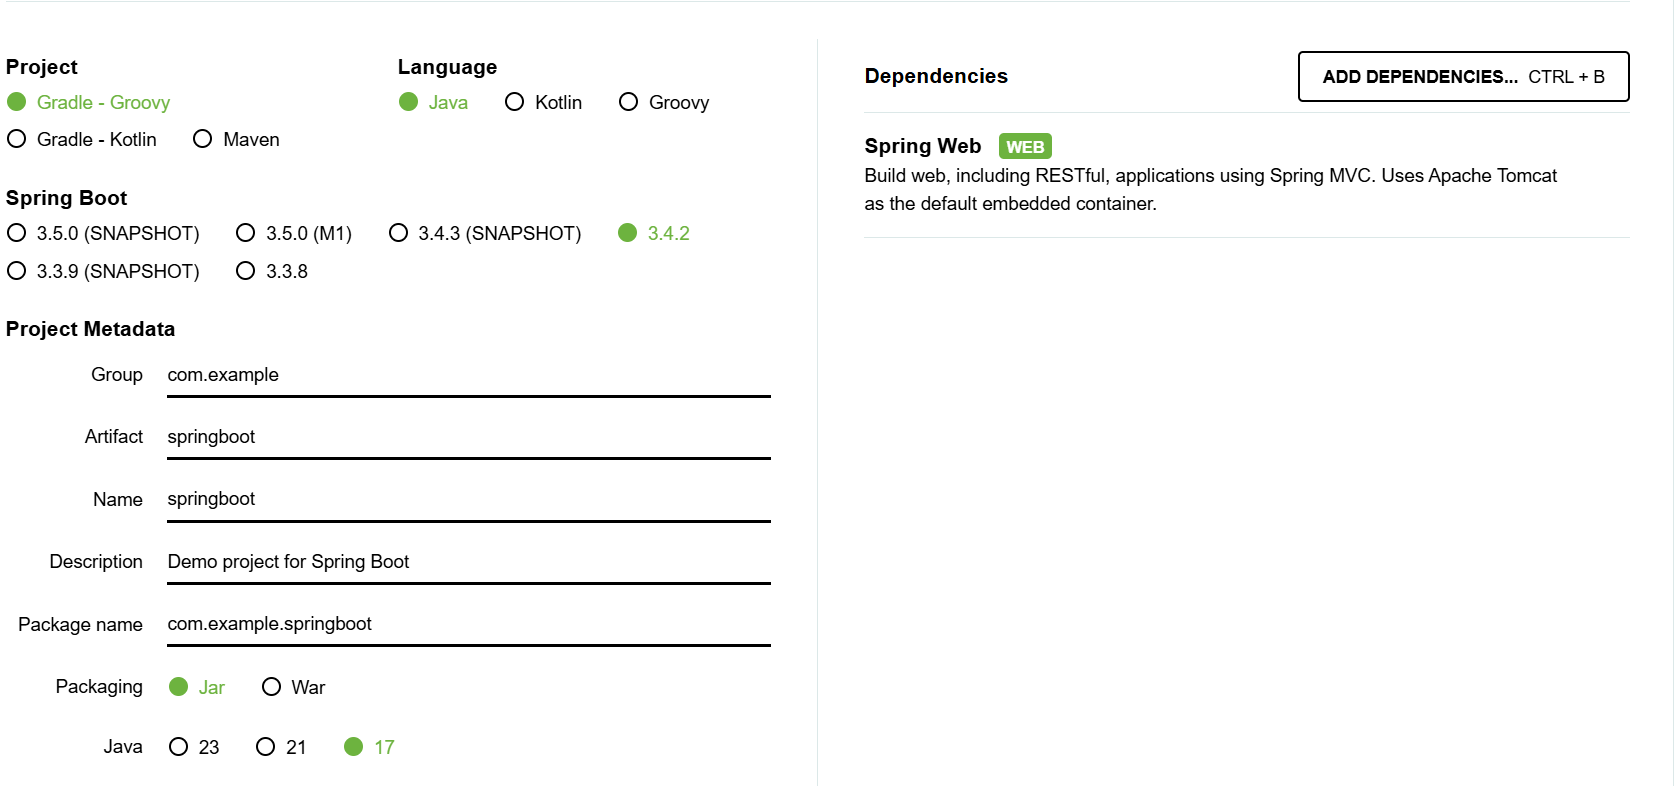
Task: Click the Package name label
Action: point(80,624)
